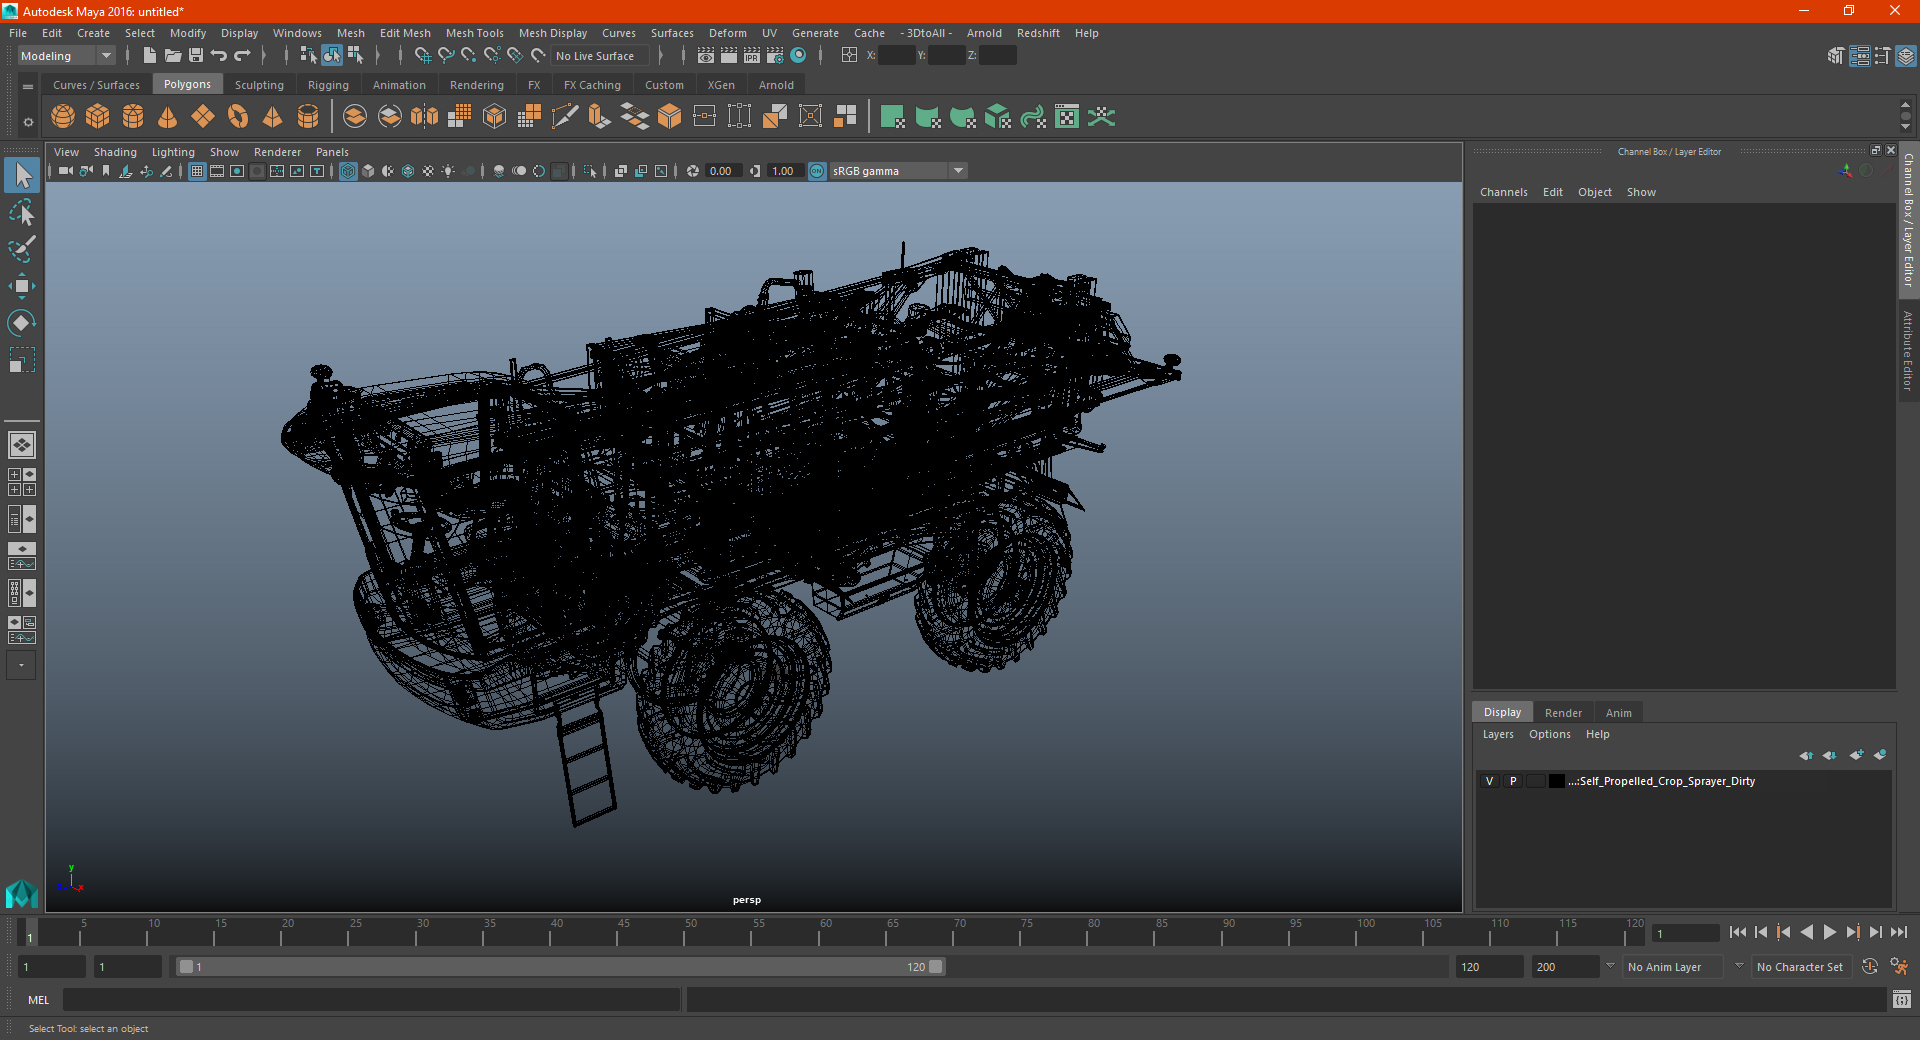Open the Script Editor icon
1920x1040 pixels.
coord(1902,999)
